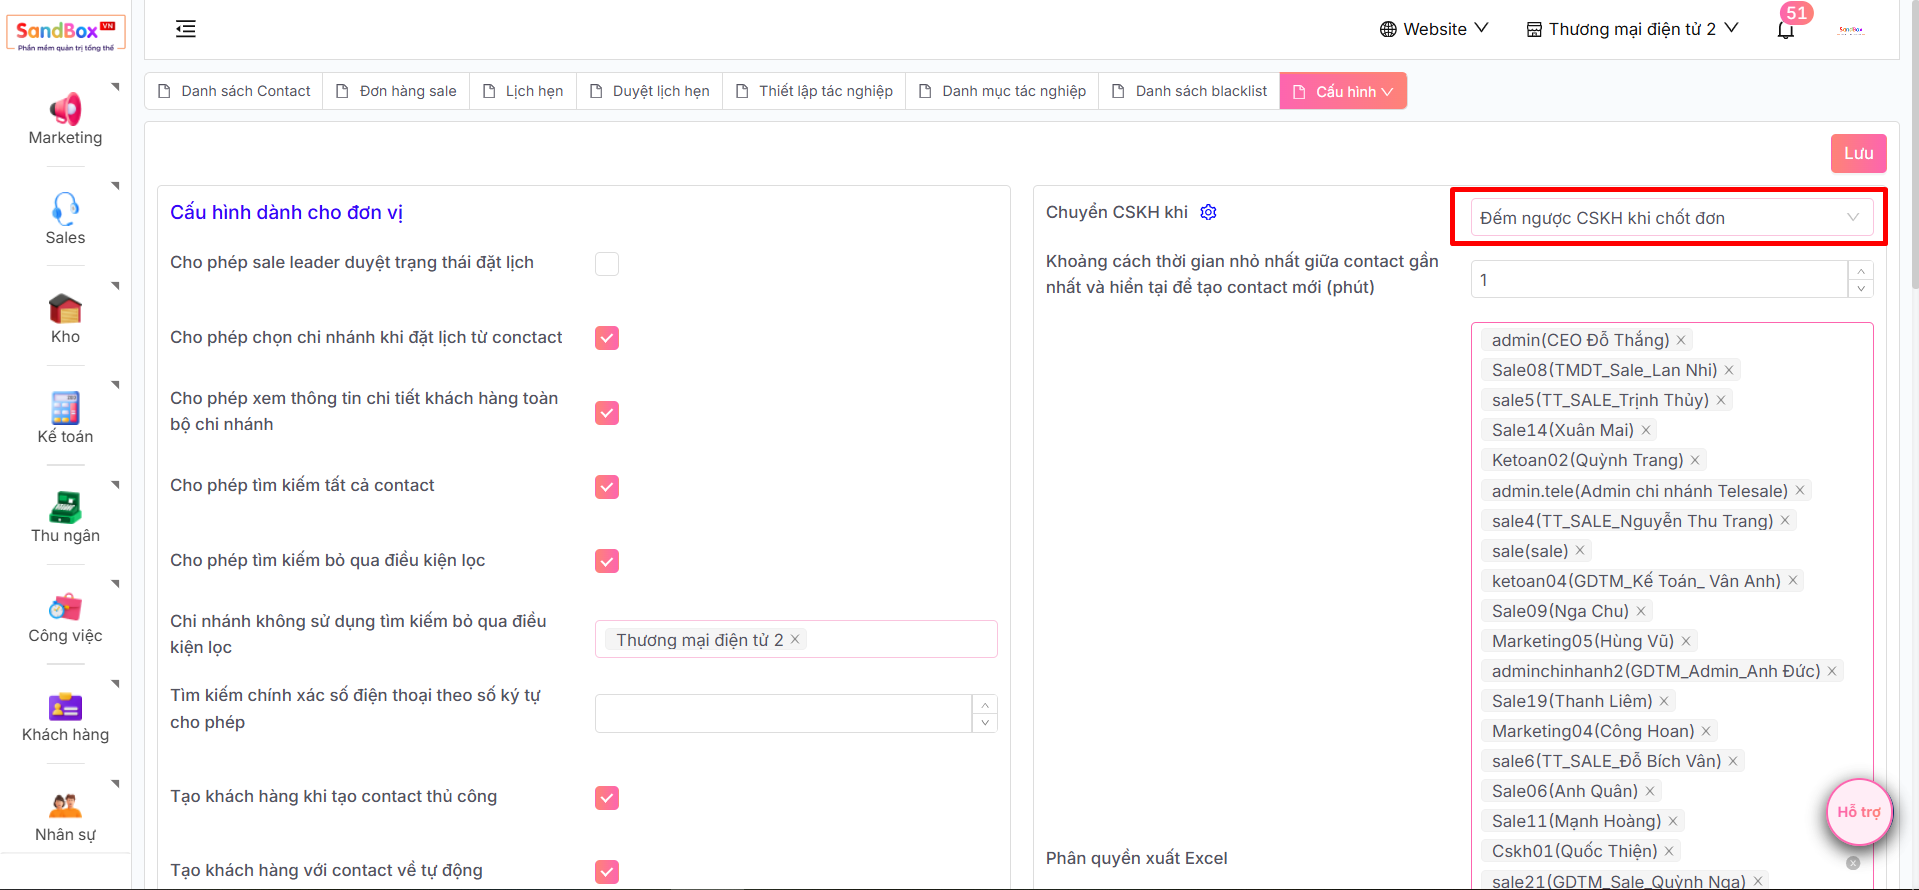Expand the Thương mại điện tử 2 branch selector
Viewport: 1919px width, 890px height.
[x=1632, y=29]
